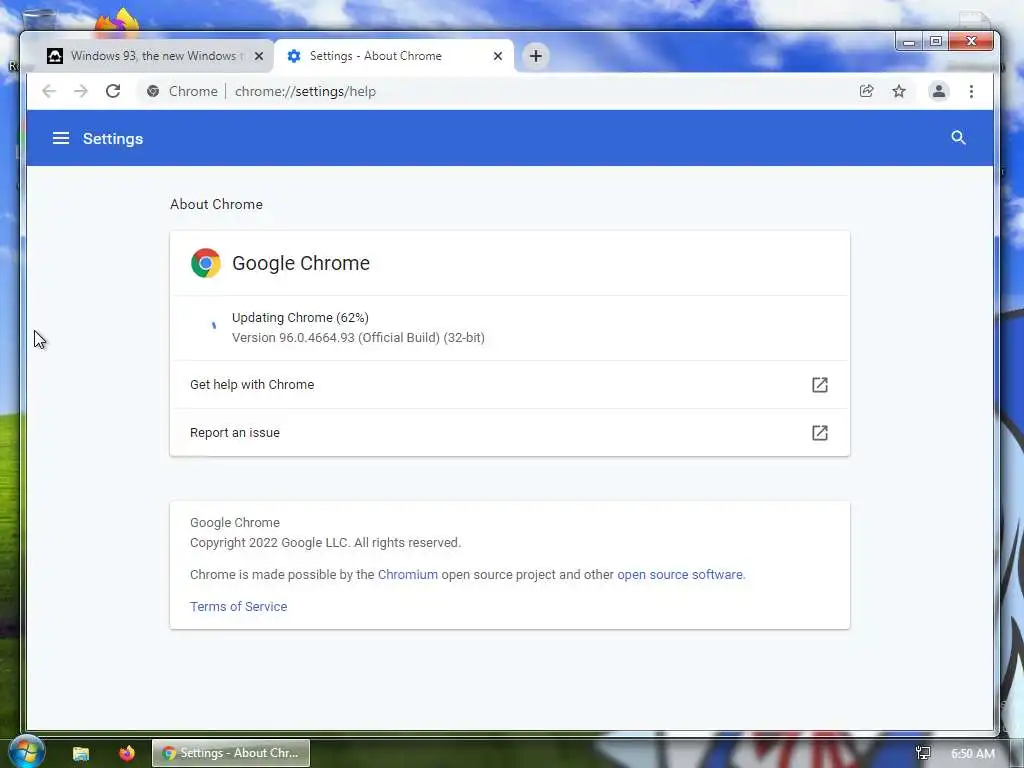1024x768 pixels.
Task: Click the network icon in the tray
Action: 923,754
